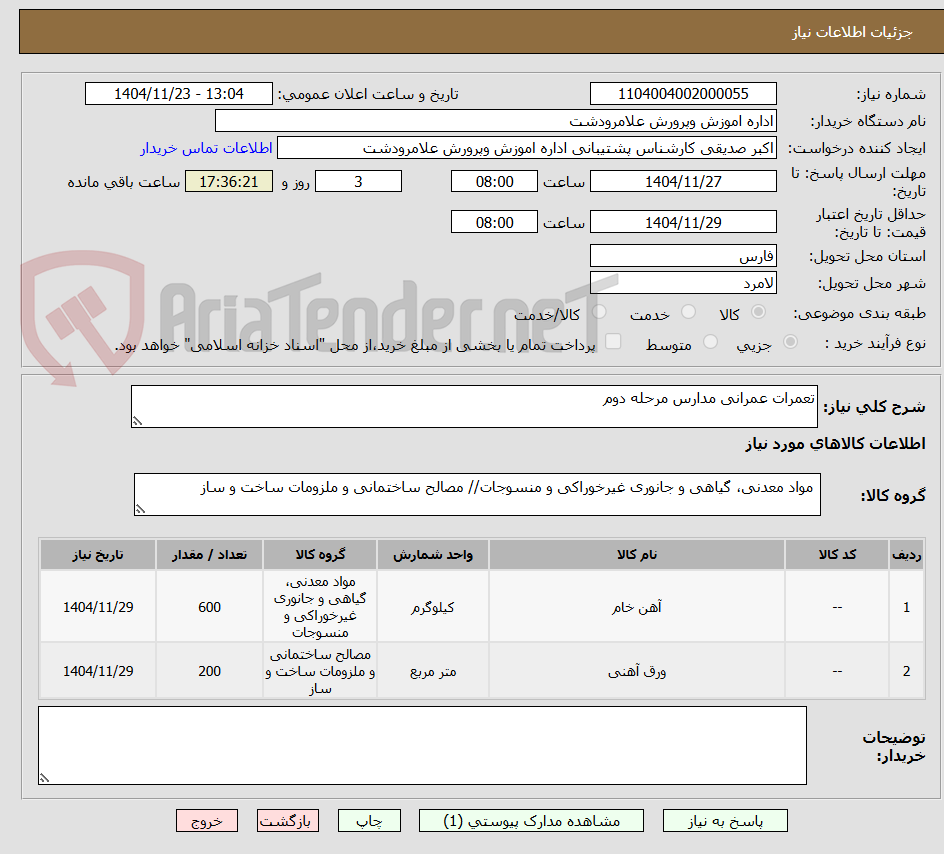The image size is (944, 854).
Task: Click the جزئیات اطلاعات نیاز header title
Action: (852, 32)
